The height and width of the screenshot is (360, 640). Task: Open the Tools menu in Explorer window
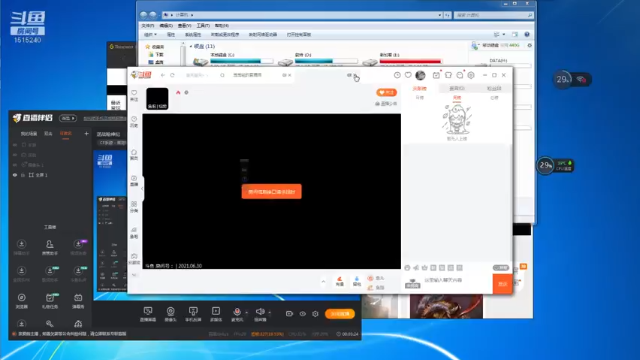point(203,26)
